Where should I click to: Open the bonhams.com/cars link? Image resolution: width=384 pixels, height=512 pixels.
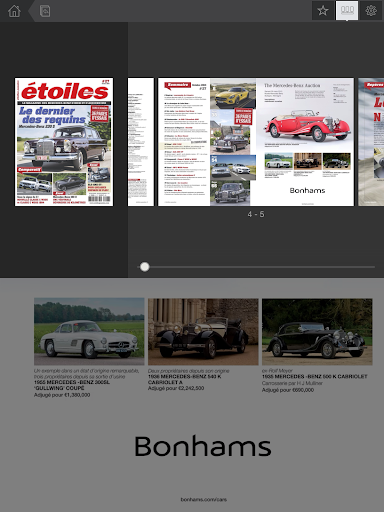coord(203,499)
